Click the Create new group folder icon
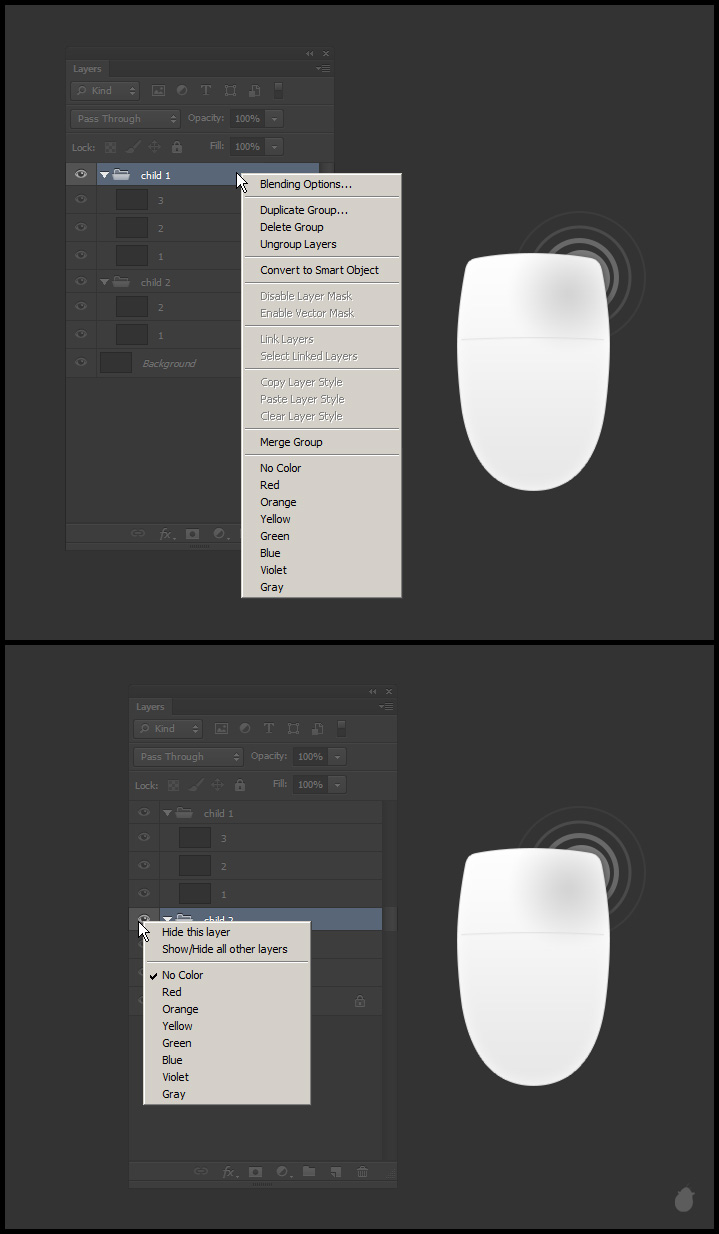Screen dimensions: 719x1234 pos(309,1171)
